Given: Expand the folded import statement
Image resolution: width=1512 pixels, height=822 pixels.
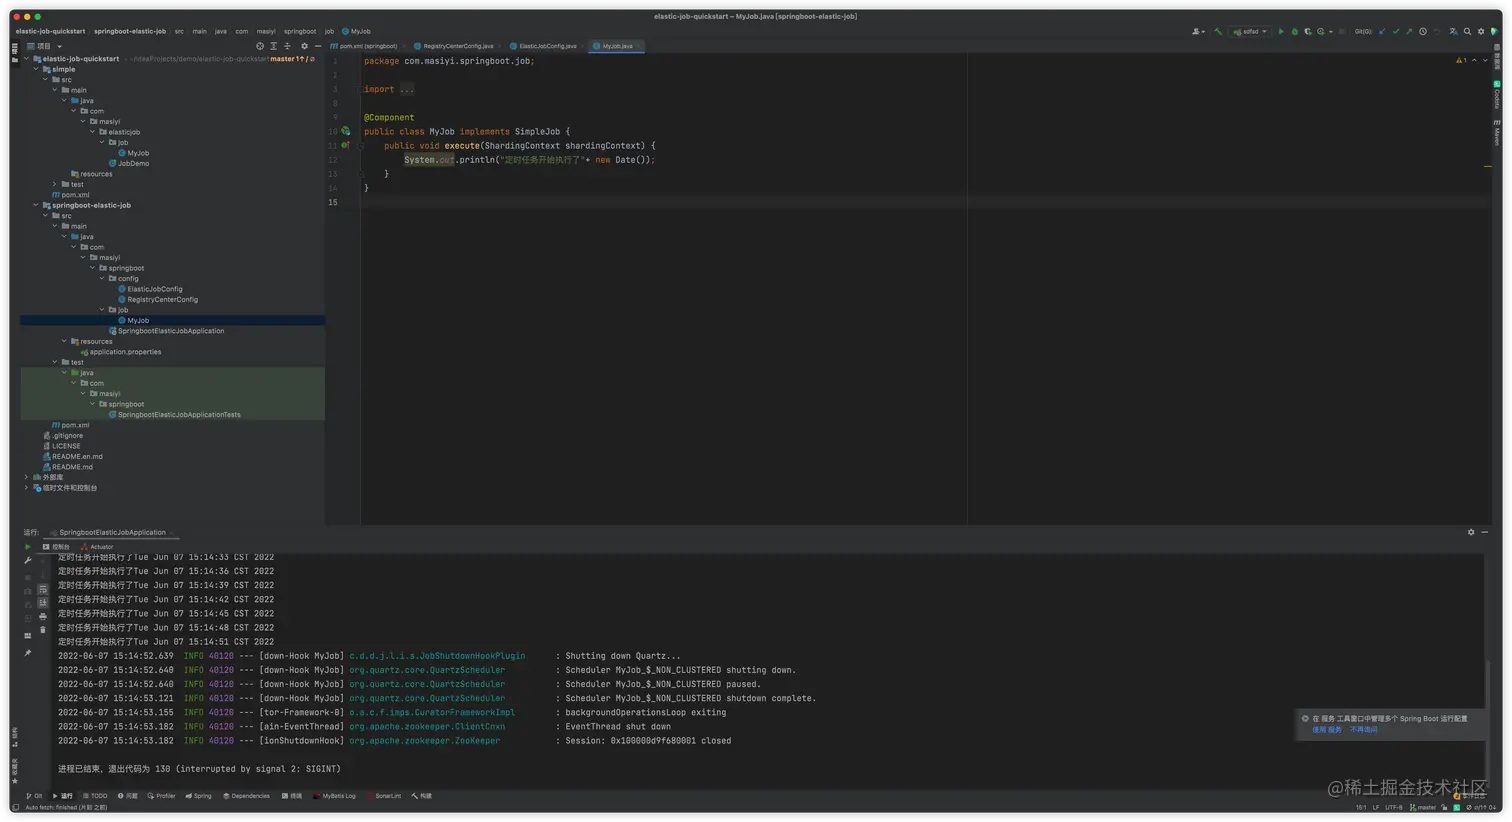Looking at the screenshot, I should [x=406, y=89].
